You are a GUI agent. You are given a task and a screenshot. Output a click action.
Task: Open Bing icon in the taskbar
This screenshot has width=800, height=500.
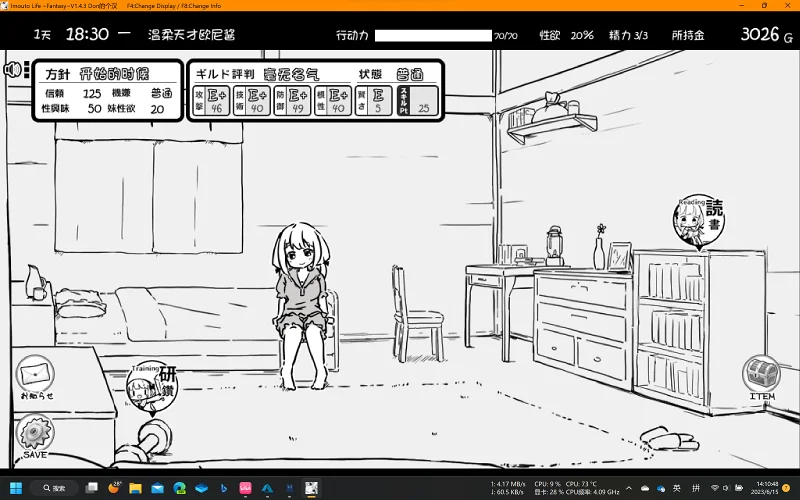223,488
